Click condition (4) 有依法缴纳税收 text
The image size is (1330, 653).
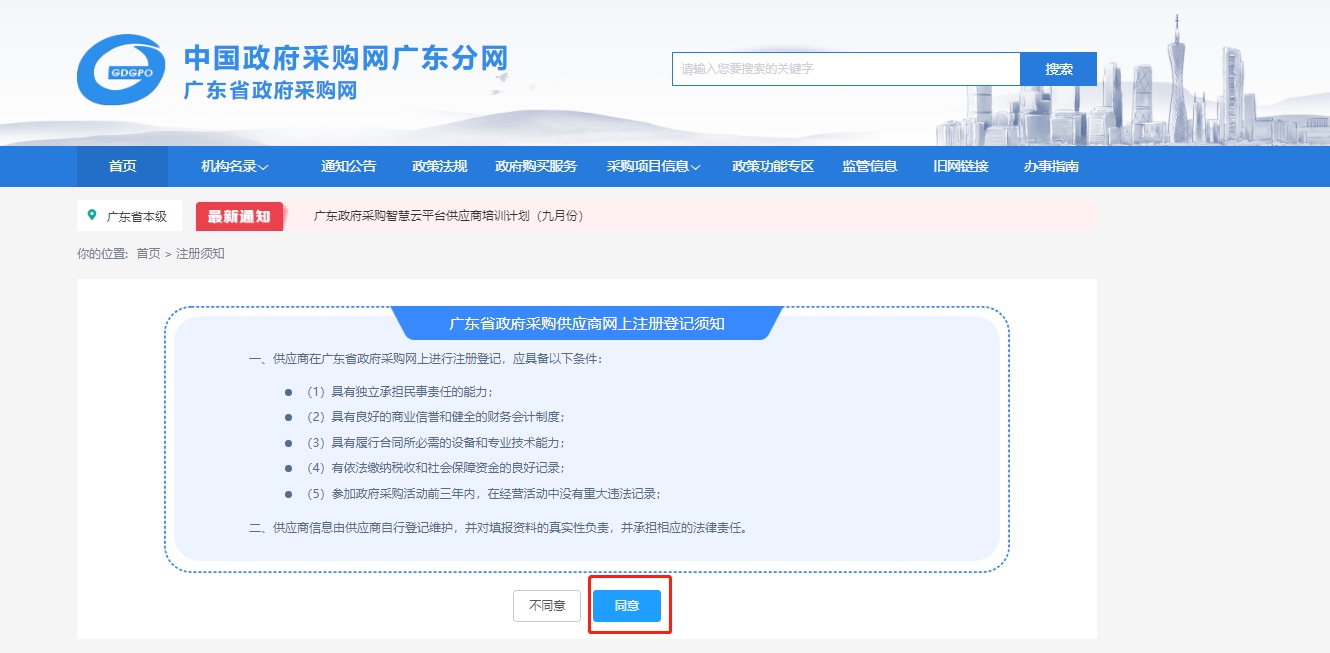435,468
